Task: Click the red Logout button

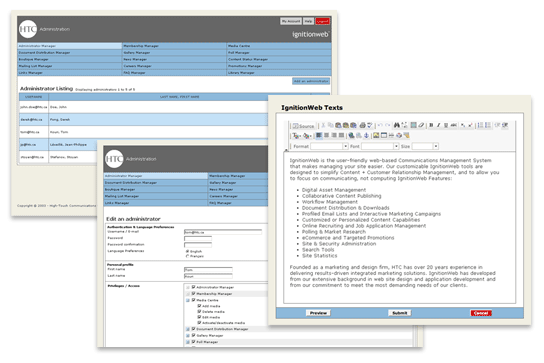Action: point(322,21)
